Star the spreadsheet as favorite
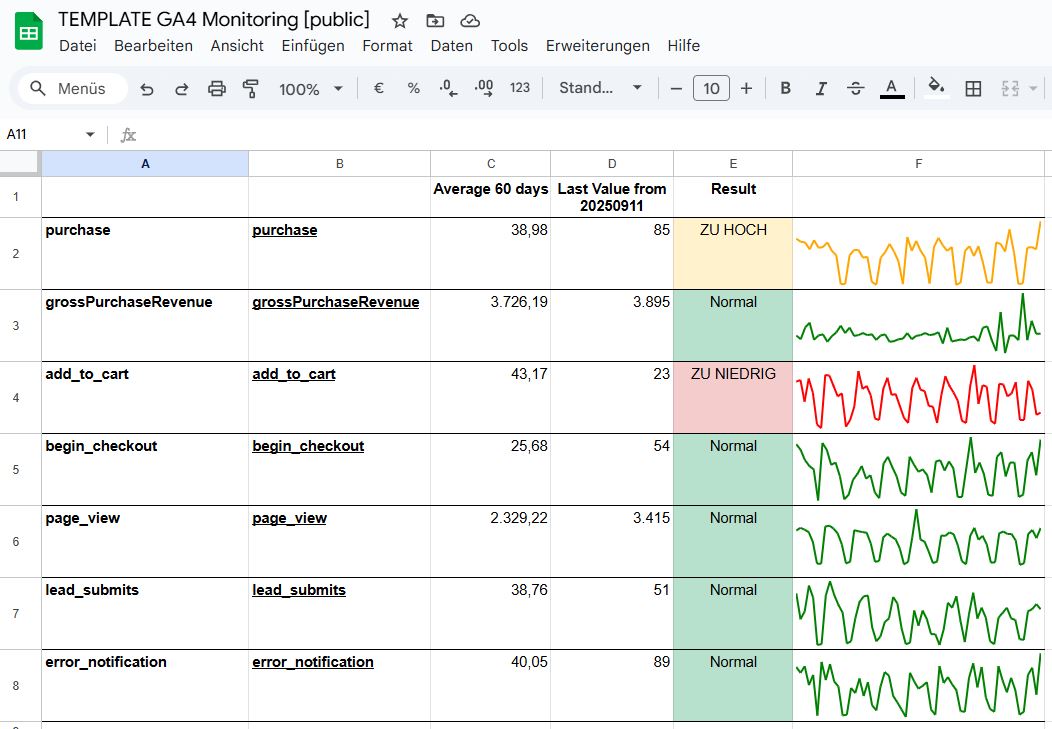Image resolution: width=1052 pixels, height=729 pixels. pyautogui.click(x=398, y=20)
